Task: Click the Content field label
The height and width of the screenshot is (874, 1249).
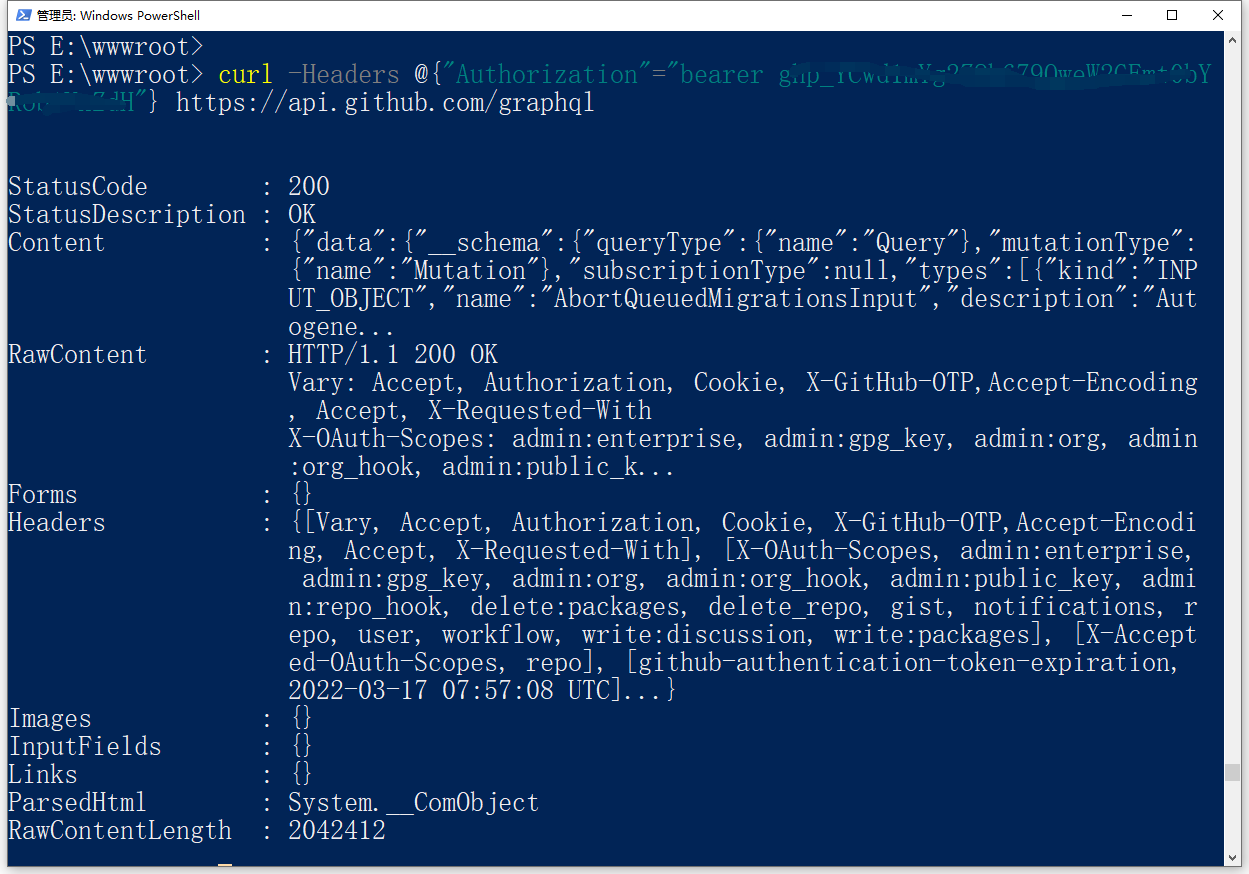Action: [56, 242]
